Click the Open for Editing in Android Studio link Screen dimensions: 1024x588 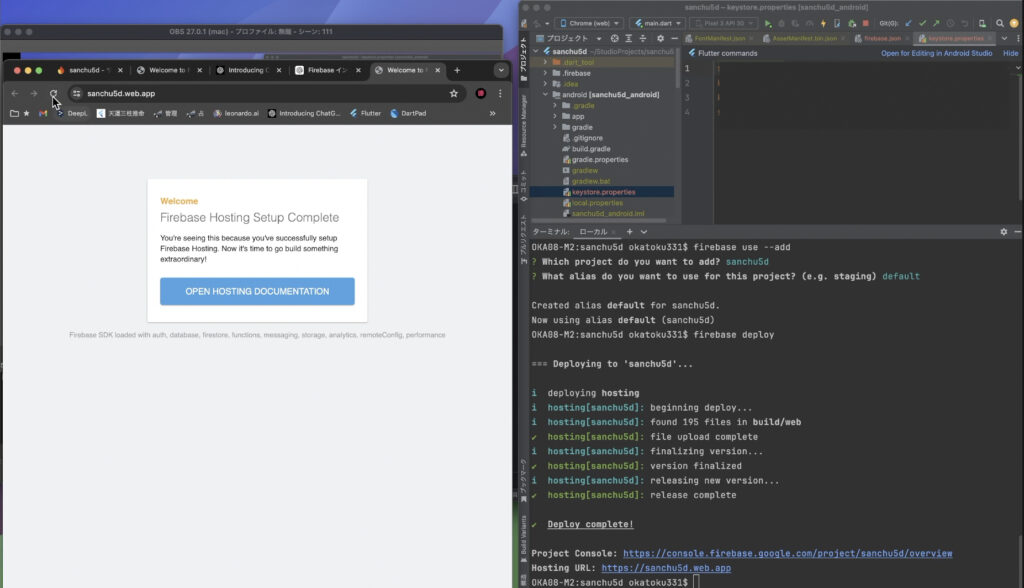[x=936, y=53]
